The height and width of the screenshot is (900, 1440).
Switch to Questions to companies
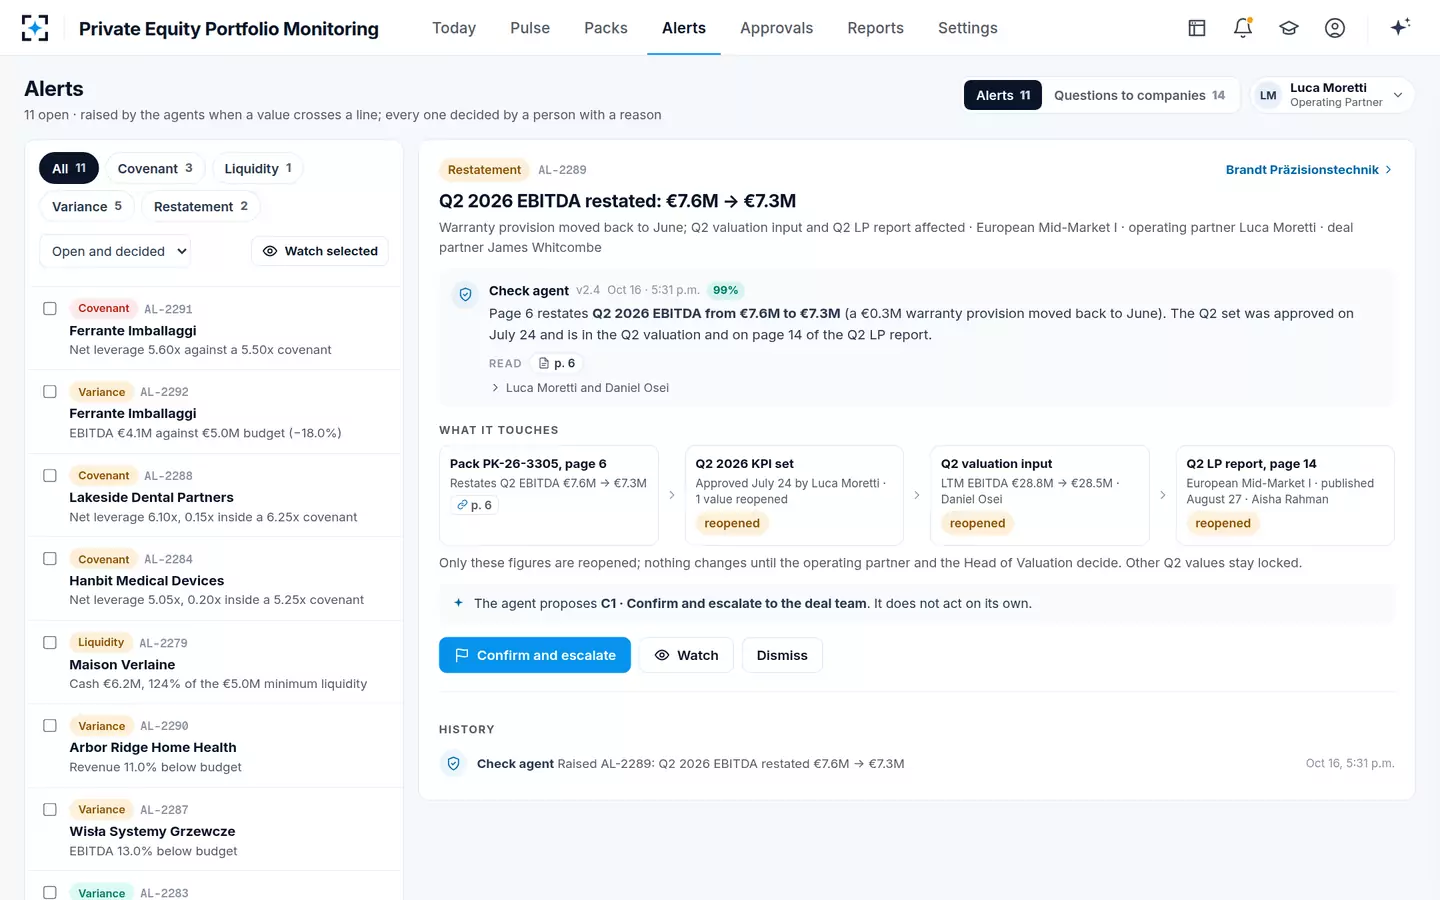click(x=1139, y=95)
